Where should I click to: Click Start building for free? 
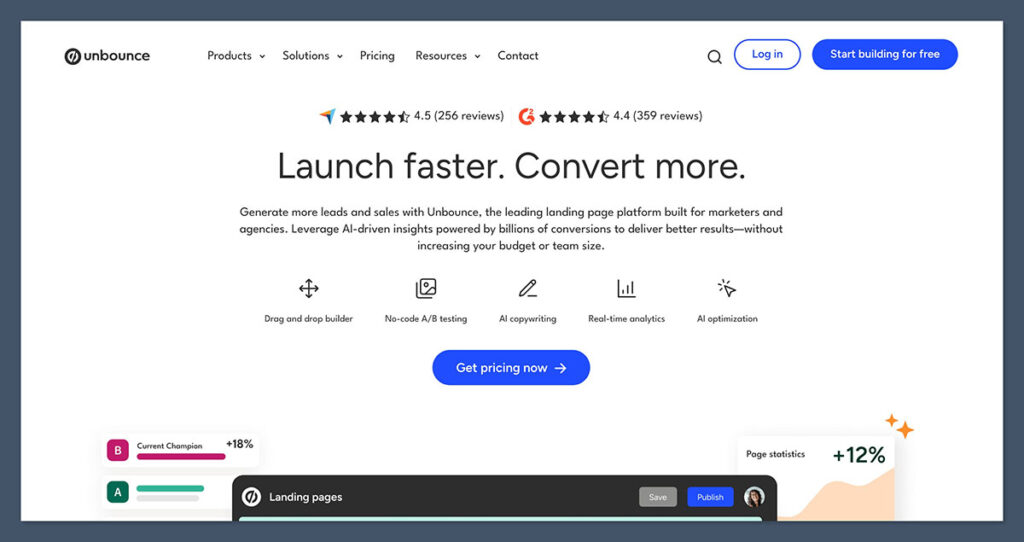[x=885, y=54]
